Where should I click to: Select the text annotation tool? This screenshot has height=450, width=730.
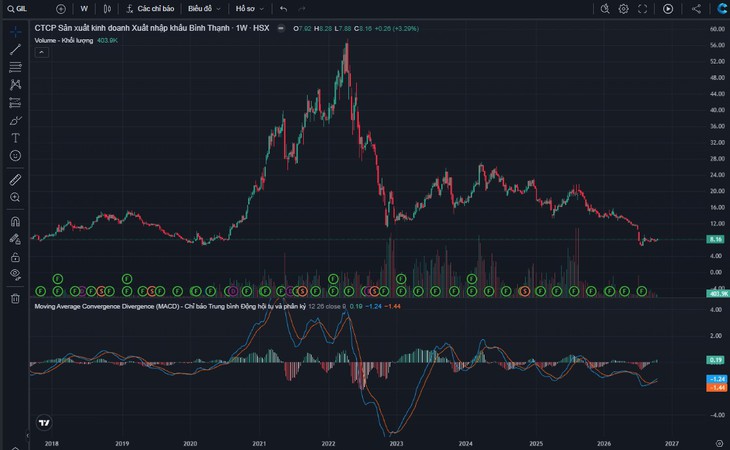[x=15, y=138]
